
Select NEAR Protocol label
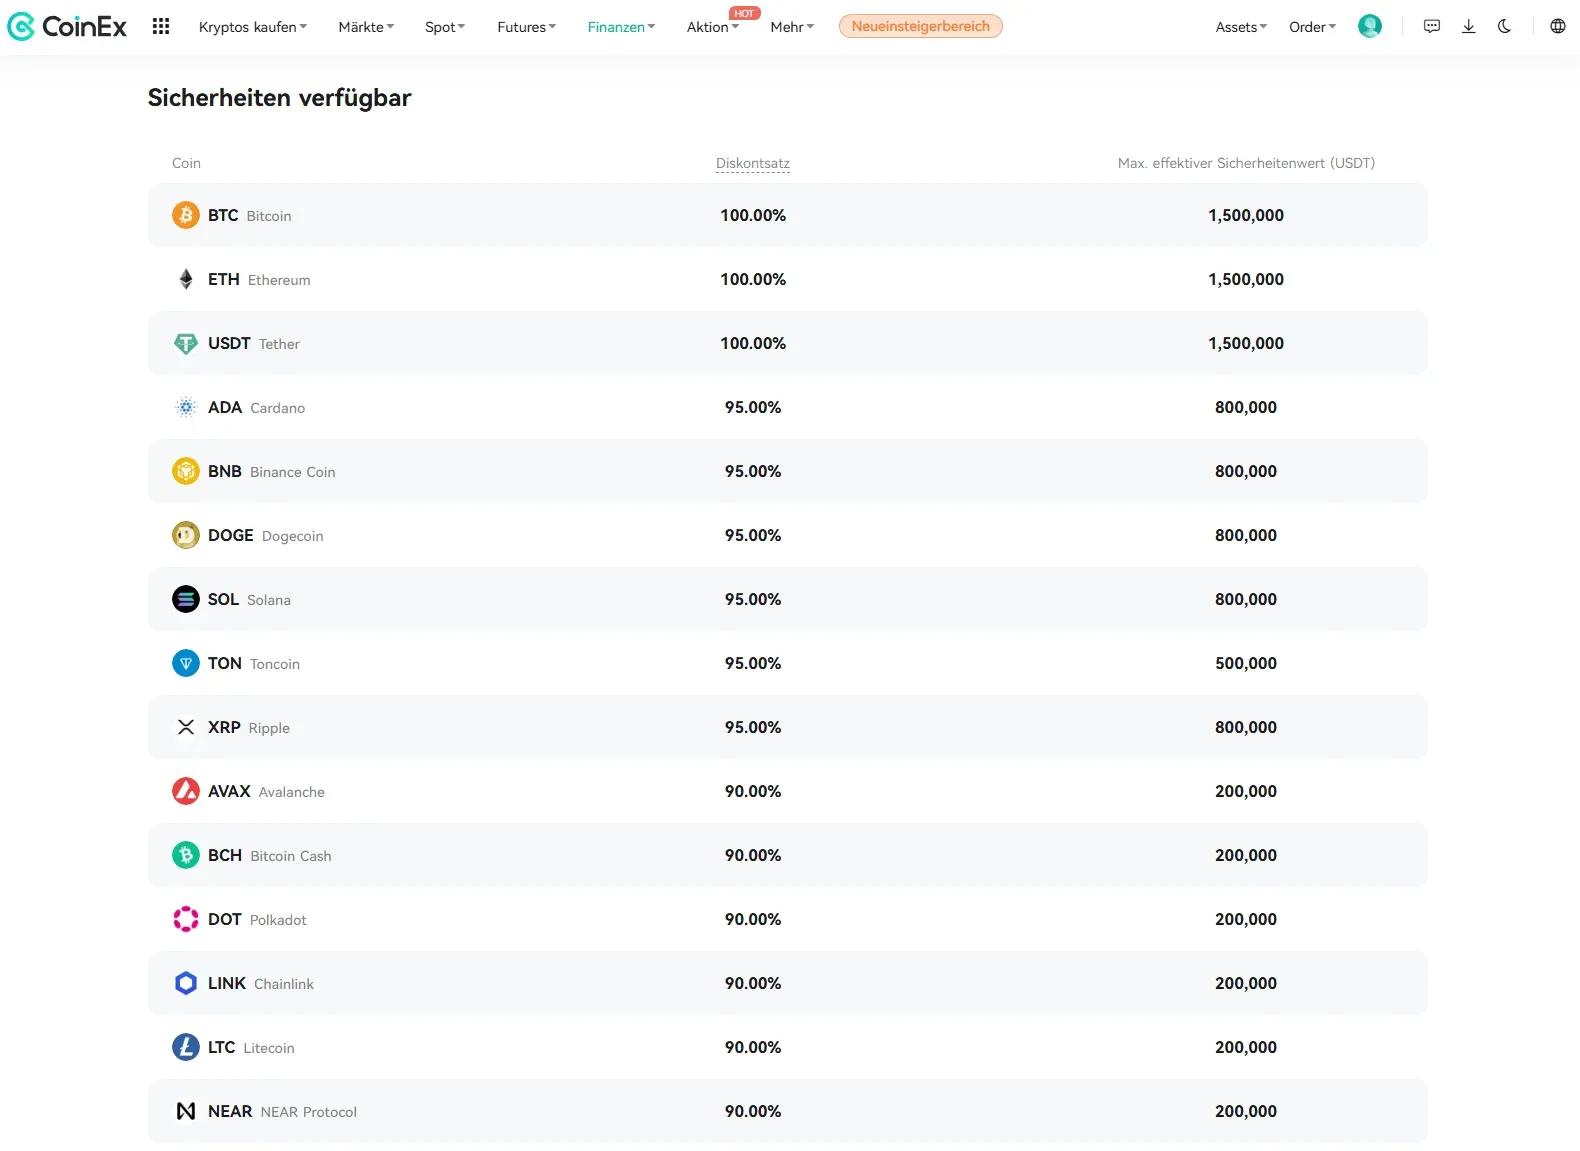282,1111
